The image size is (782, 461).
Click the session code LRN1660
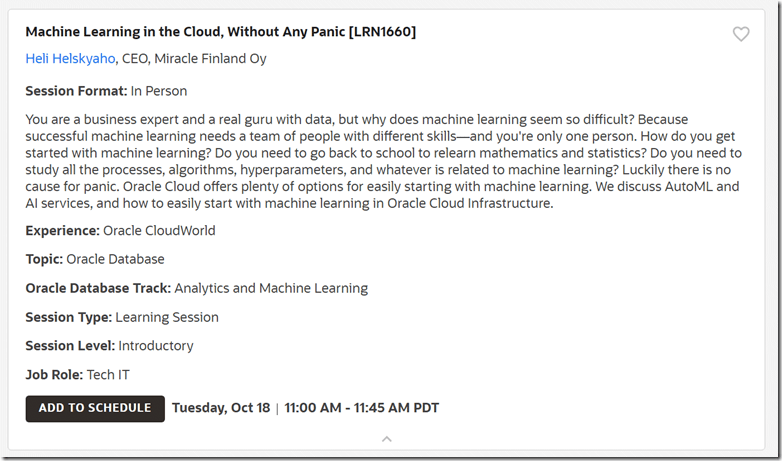382,32
